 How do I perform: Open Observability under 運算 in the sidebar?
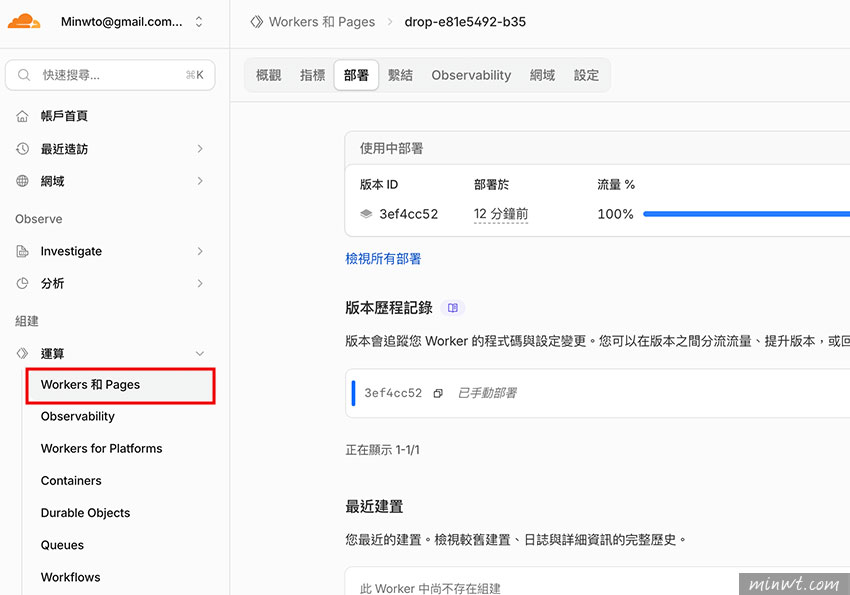(78, 417)
